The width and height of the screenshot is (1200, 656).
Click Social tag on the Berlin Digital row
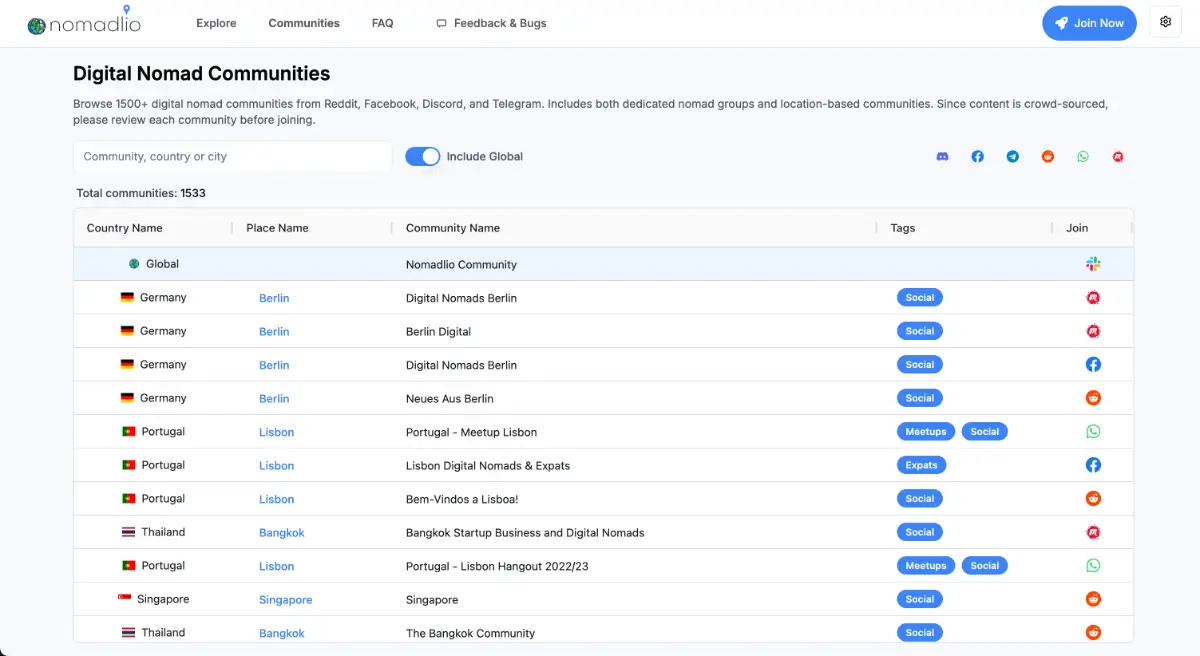pos(920,331)
